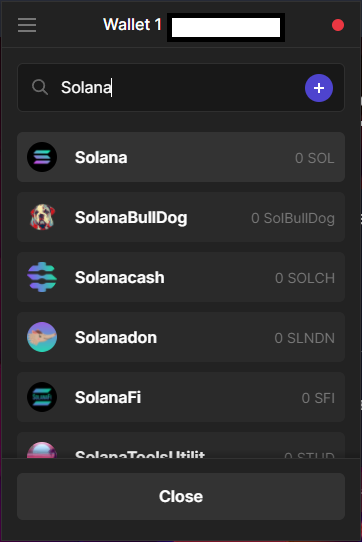
Task: Click the SolanaBullDog dog icon
Action: 42,217
